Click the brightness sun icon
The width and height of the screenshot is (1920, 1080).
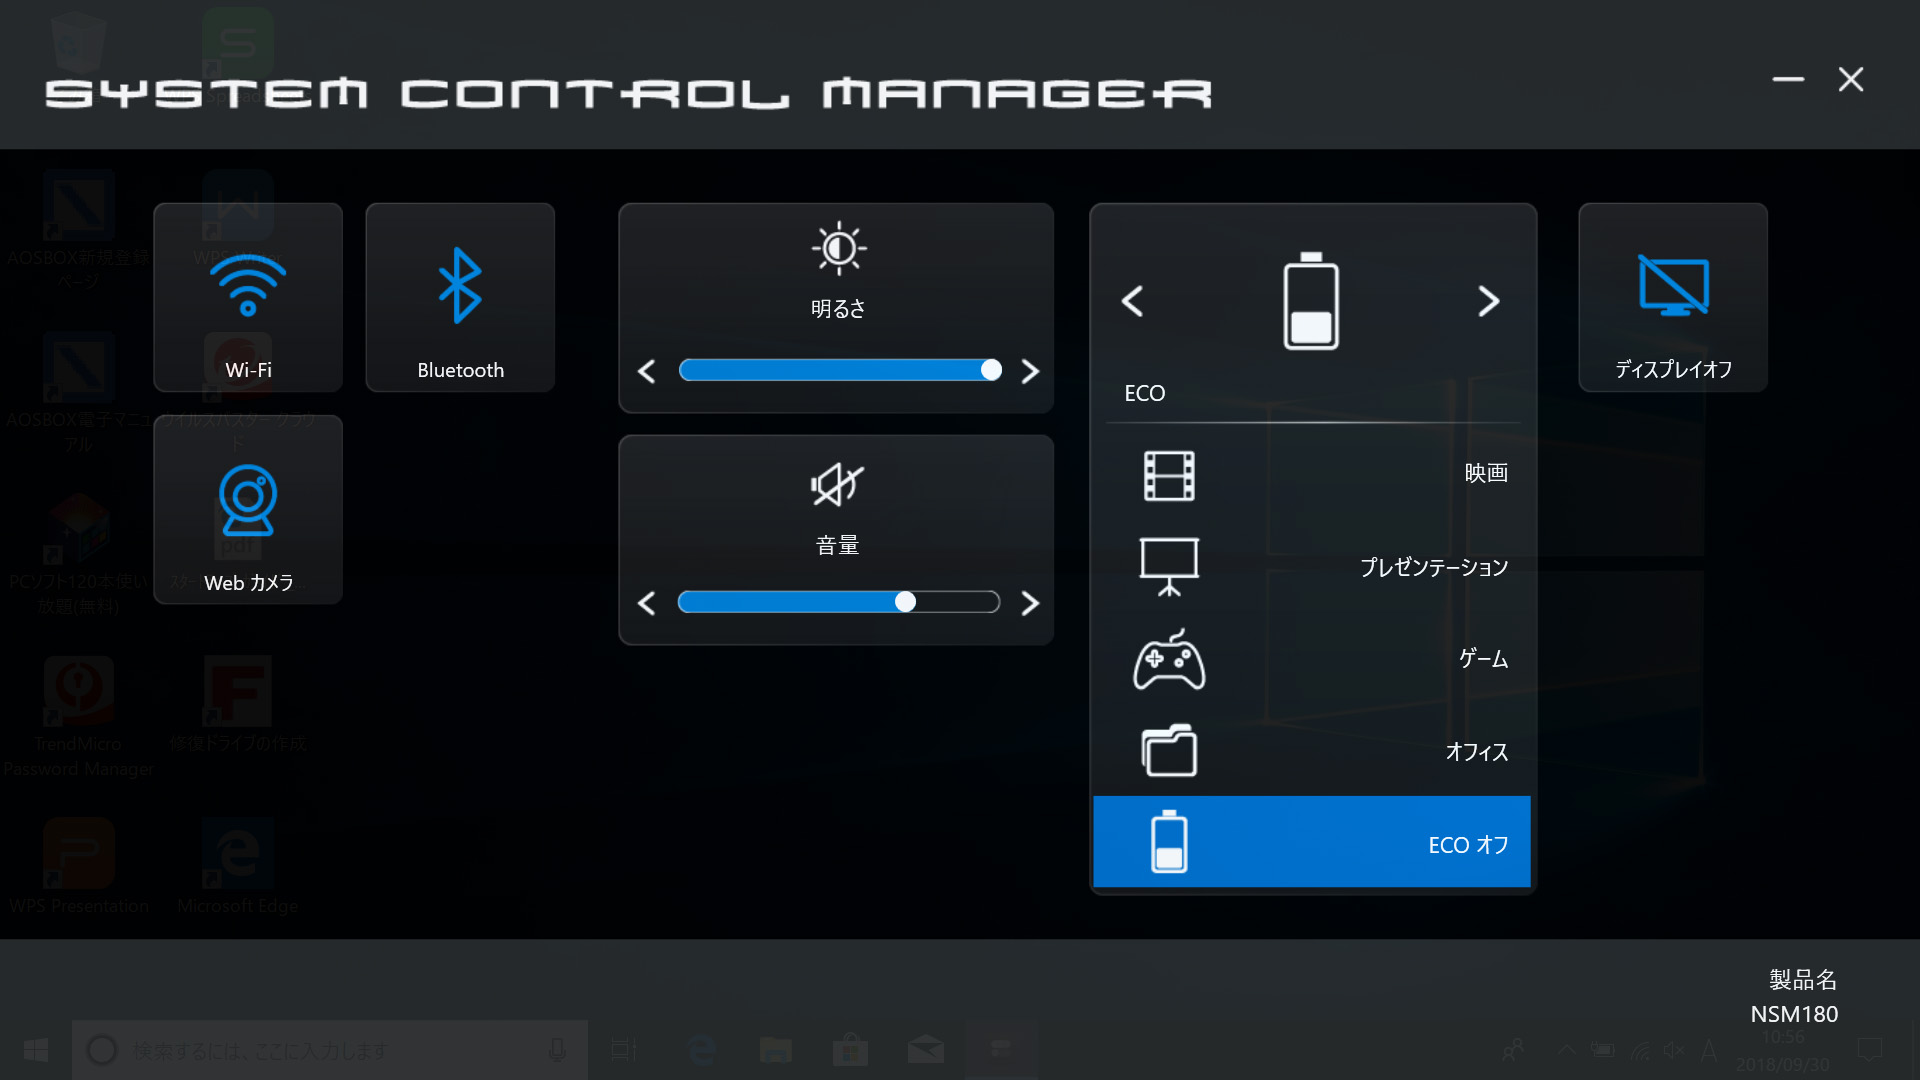[837, 248]
